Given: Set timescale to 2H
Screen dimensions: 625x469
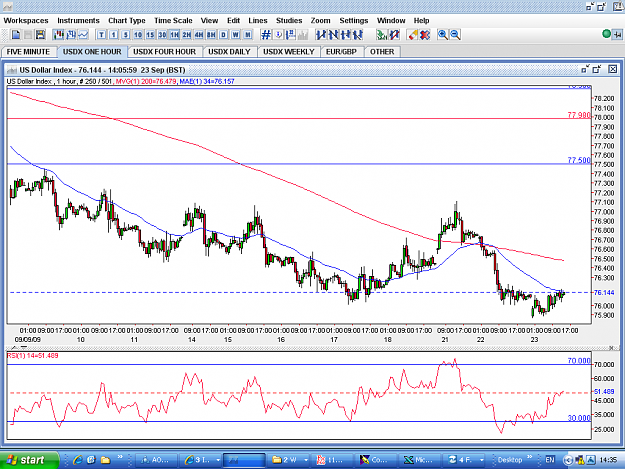Looking at the screenshot, I should 187,35.
